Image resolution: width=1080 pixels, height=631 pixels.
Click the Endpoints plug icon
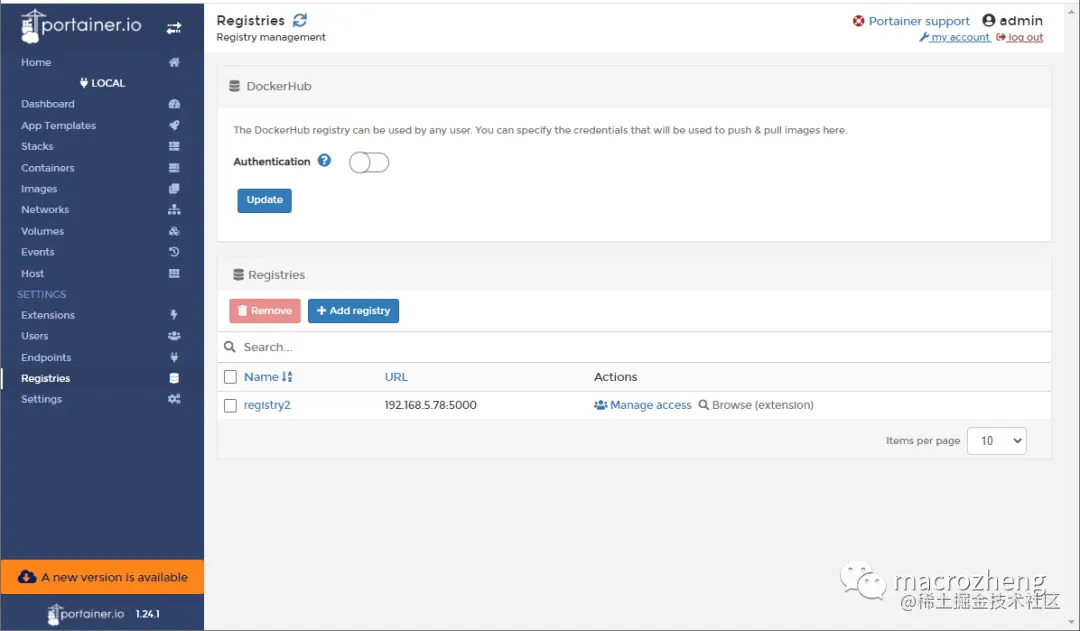[174, 358]
